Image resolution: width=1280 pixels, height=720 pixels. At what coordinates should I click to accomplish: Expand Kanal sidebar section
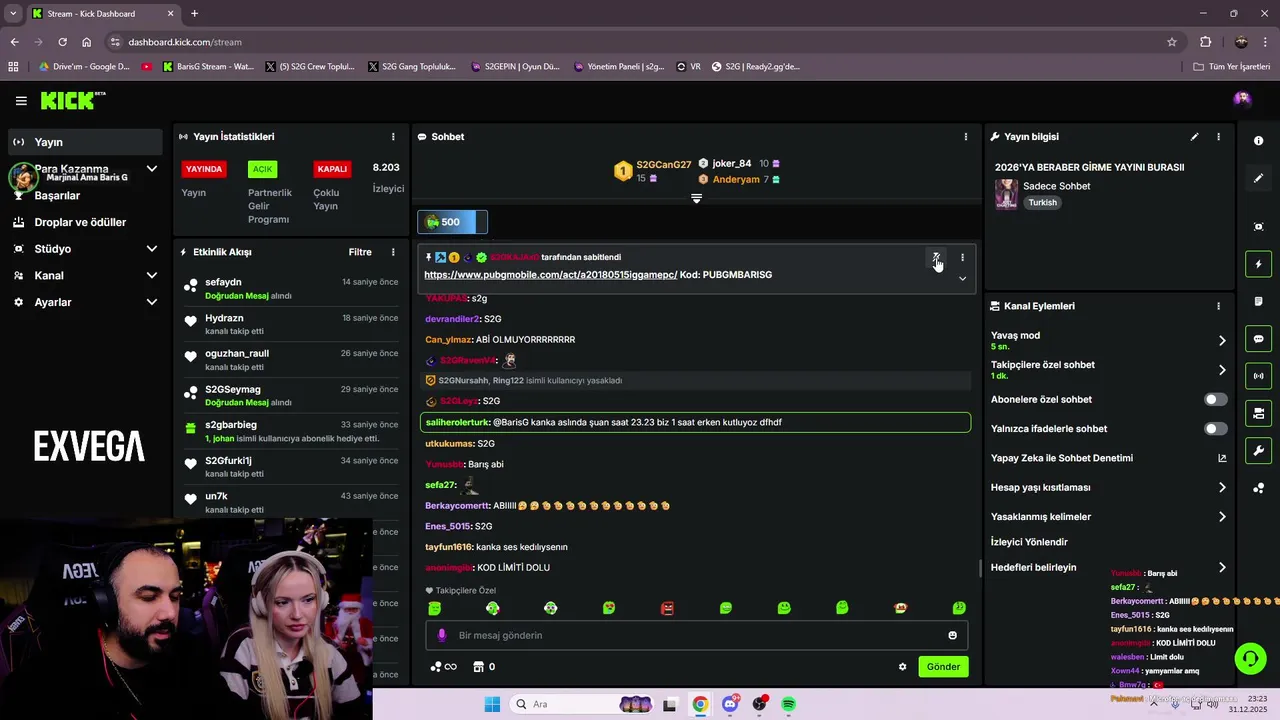tap(152, 275)
